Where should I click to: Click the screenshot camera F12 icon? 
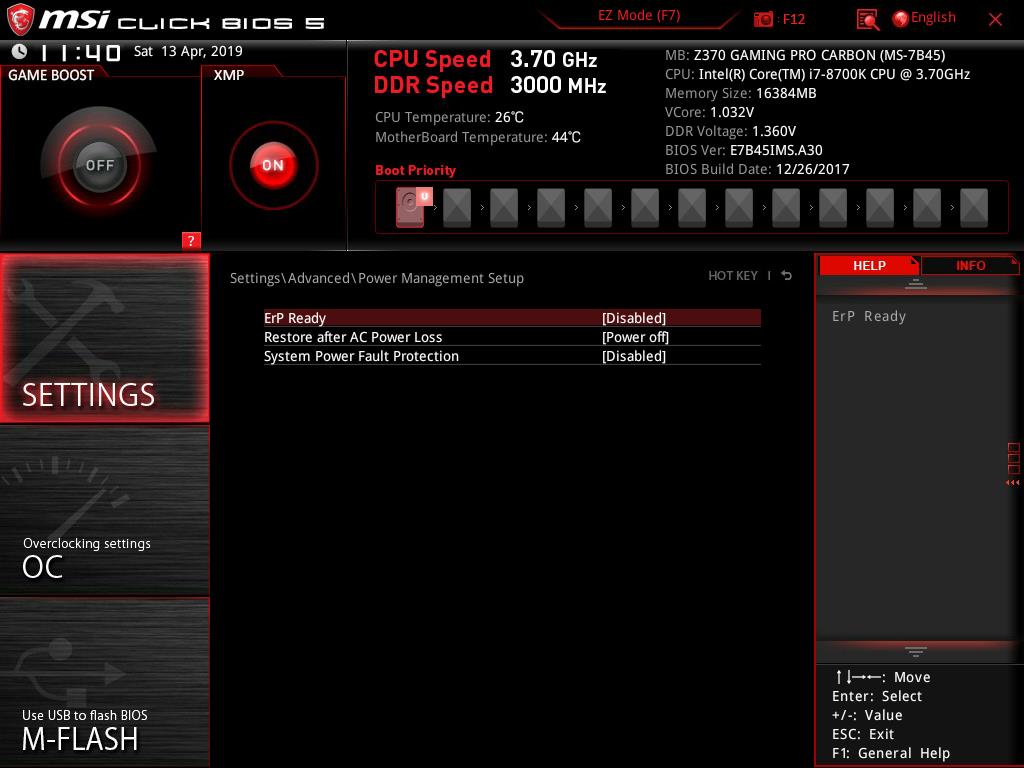click(x=763, y=20)
